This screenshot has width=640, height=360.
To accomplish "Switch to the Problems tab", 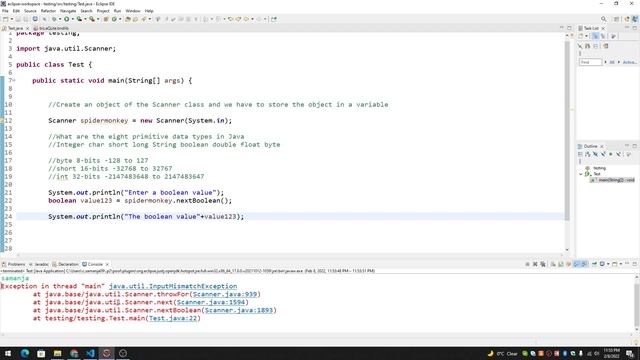I will pyautogui.click(x=14, y=264).
